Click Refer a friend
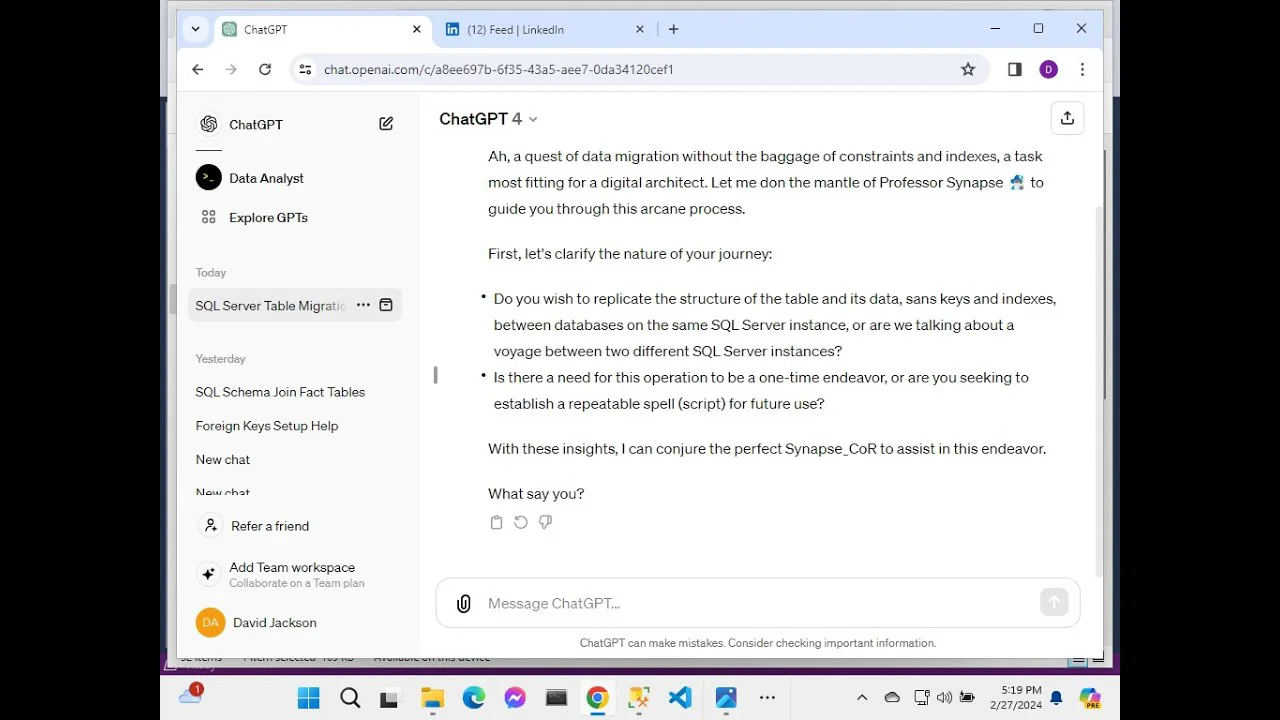The image size is (1280, 720). 270,526
